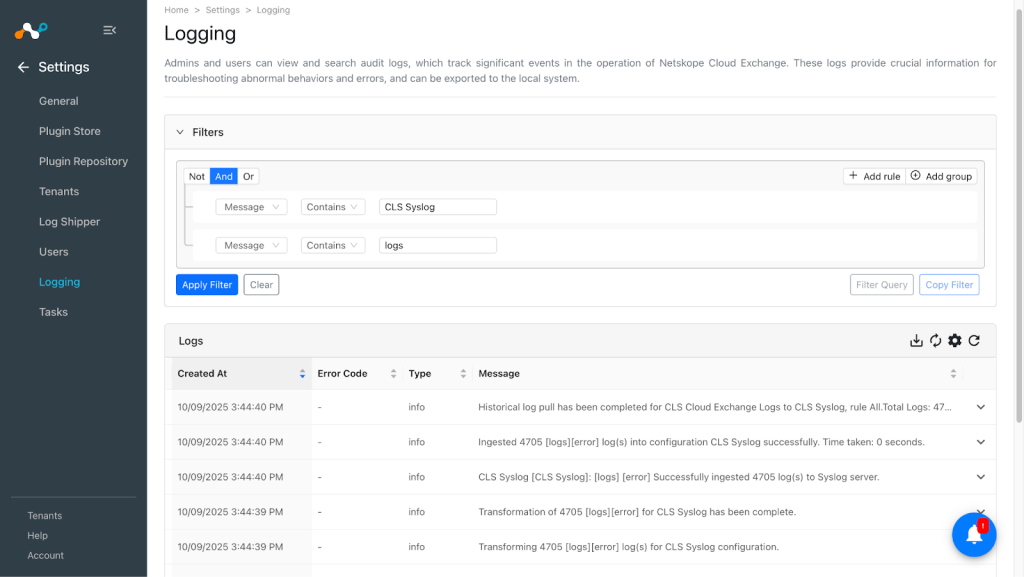Select the Or operator toggle
Viewport: 1024px width, 577px height.
[x=248, y=176]
